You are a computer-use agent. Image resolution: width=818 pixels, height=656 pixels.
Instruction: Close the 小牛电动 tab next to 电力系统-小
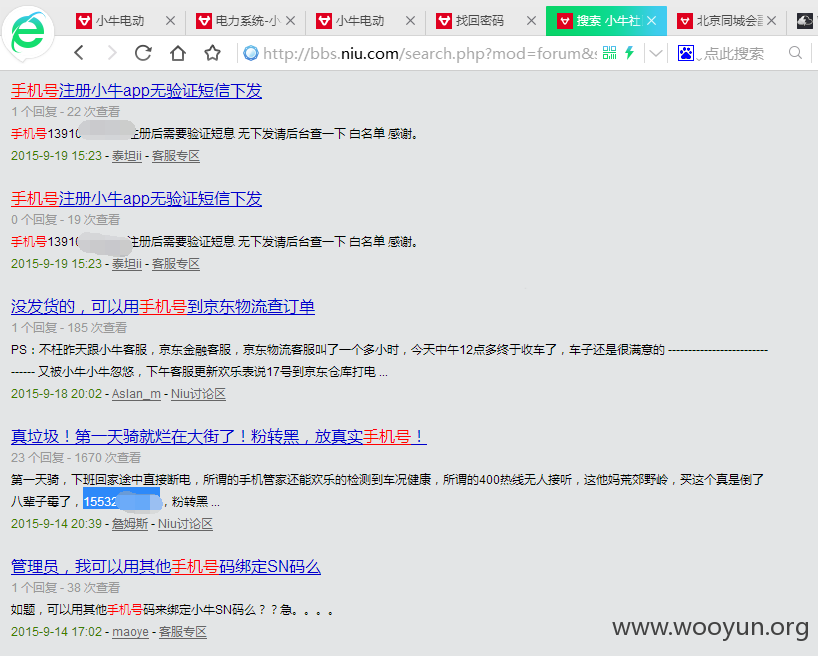[x=411, y=21]
